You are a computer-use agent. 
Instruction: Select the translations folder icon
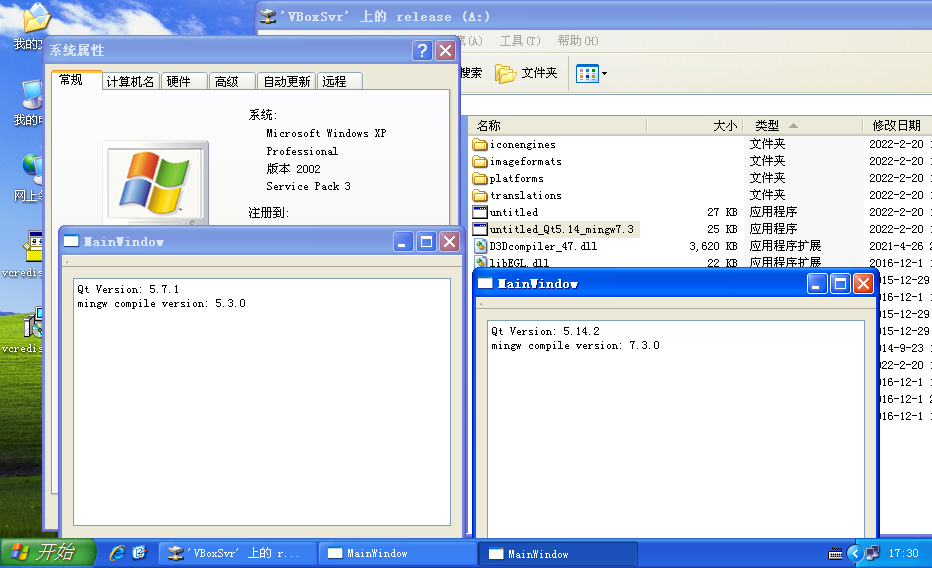480,195
